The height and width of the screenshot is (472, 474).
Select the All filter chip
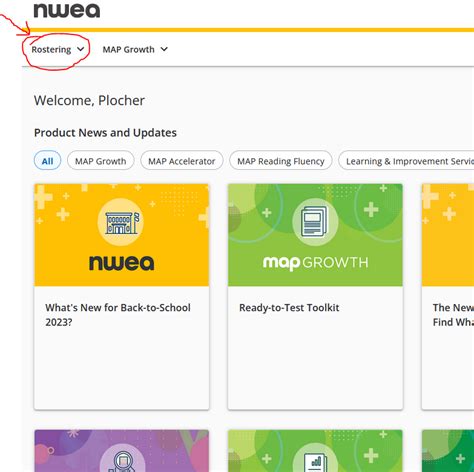tap(47, 161)
